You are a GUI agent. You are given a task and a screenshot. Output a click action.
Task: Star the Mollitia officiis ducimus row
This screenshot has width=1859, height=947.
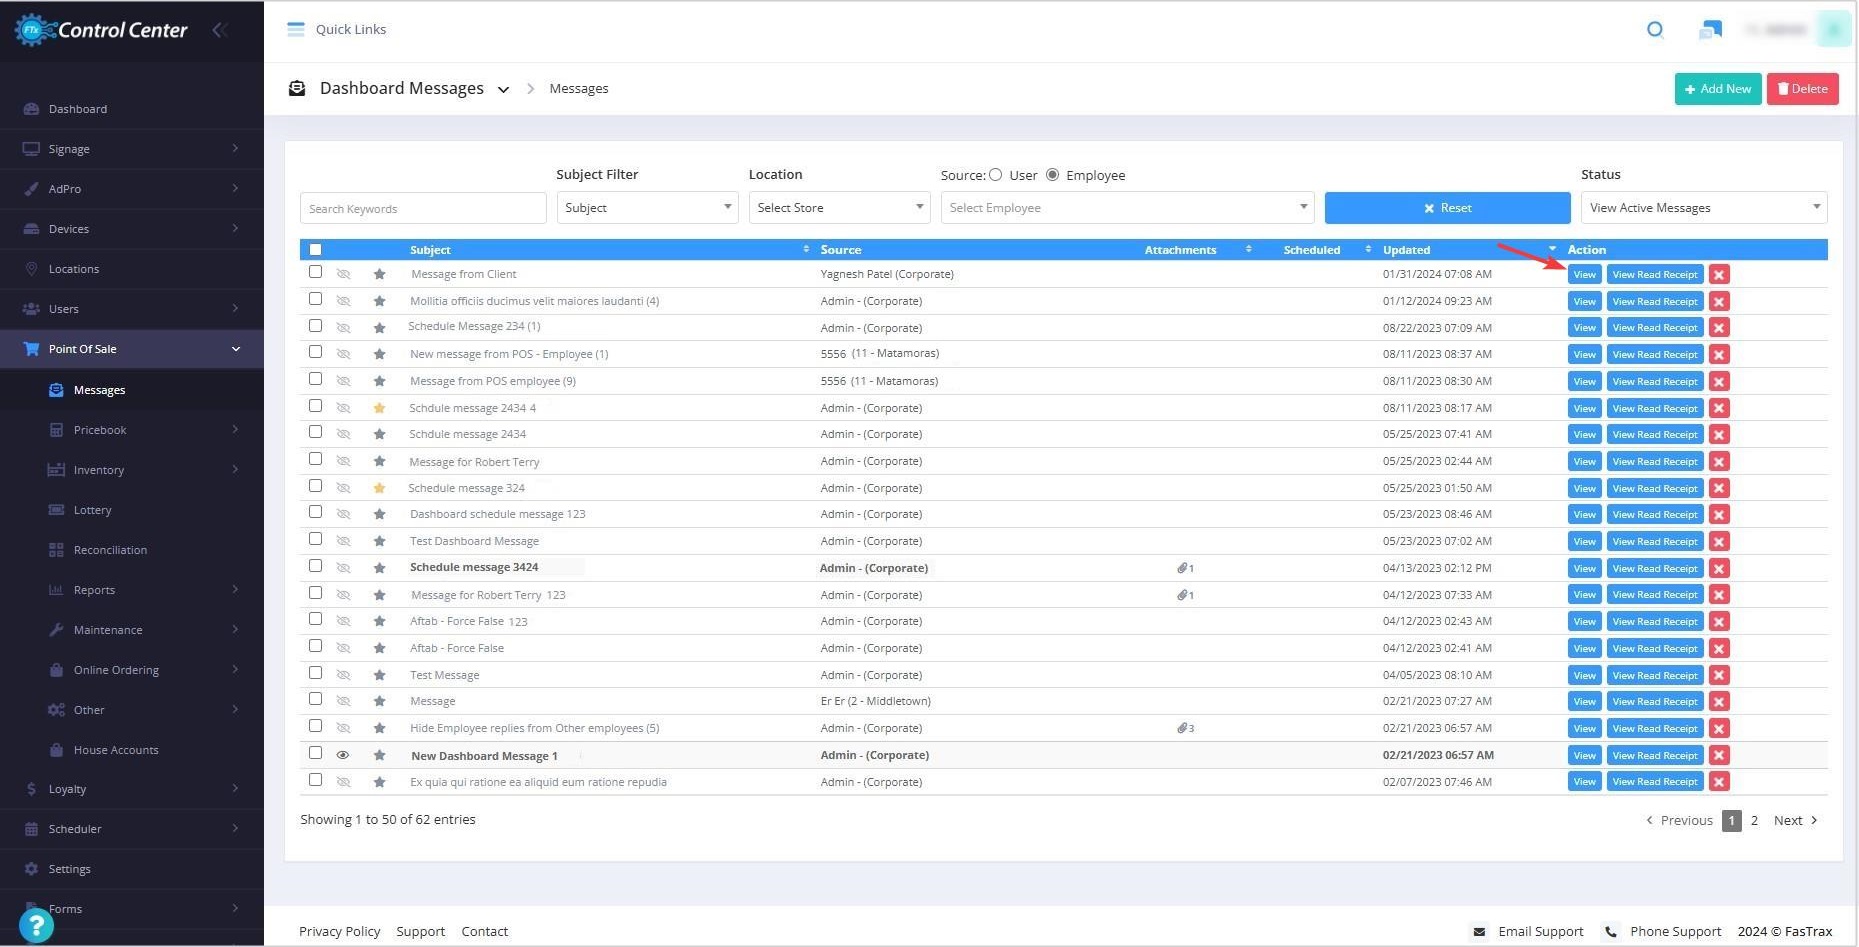(379, 301)
